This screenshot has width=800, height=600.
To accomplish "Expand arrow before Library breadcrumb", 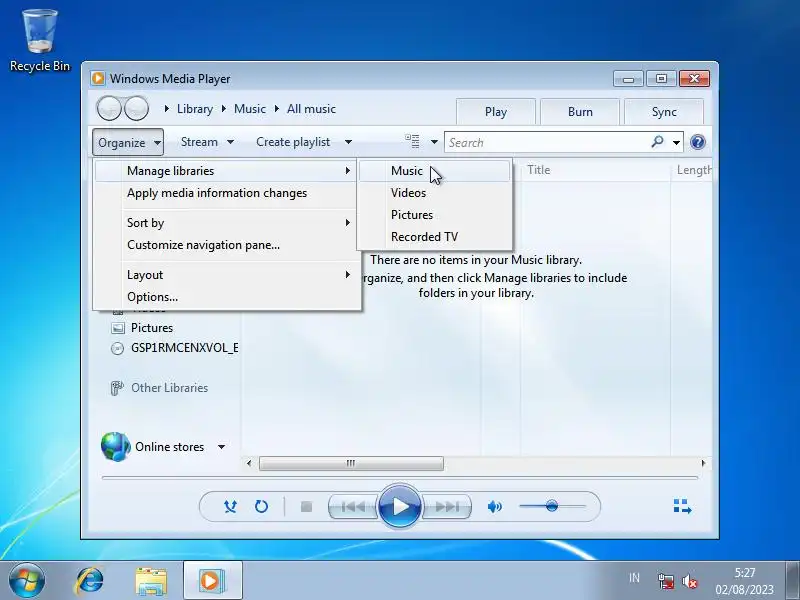I will tap(167, 109).
